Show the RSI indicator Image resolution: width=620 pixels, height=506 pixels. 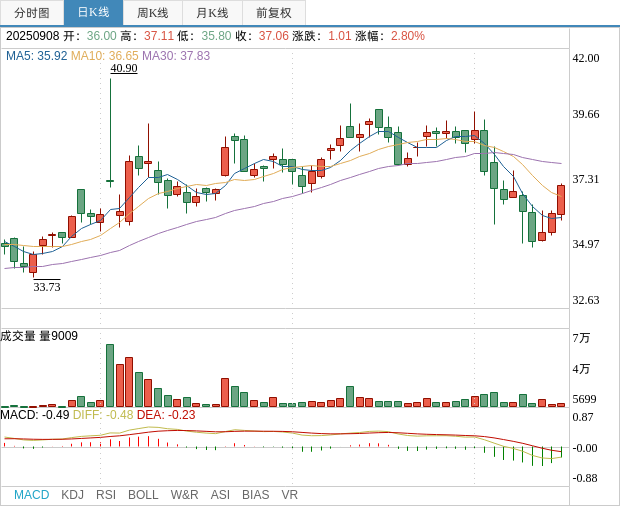tap(106, 495)
